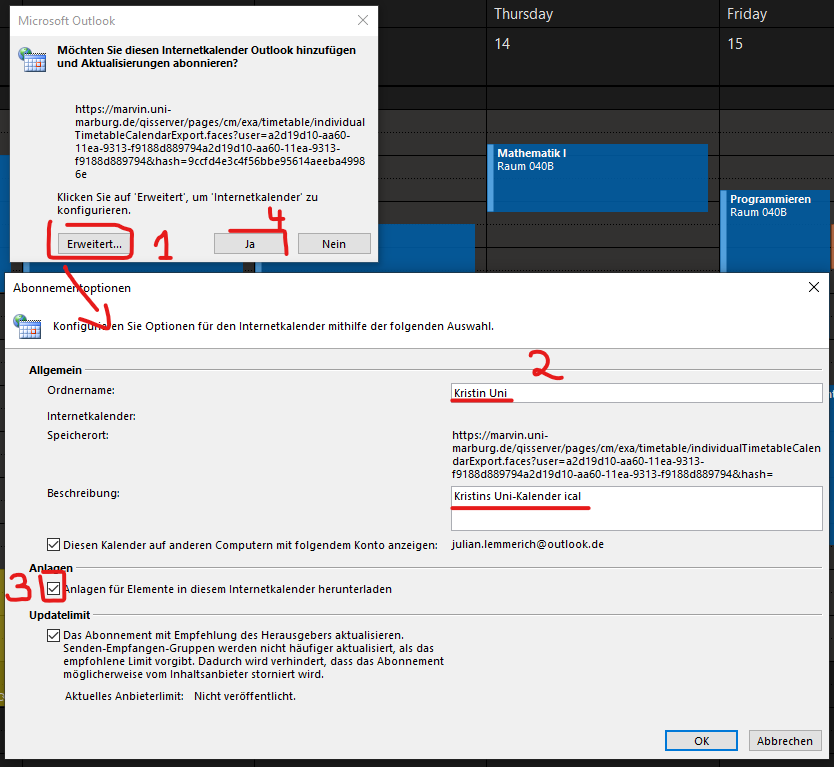834x767 pixels.
Task: Close the Microsoft Outlook dialog
Action: point(363,20)
